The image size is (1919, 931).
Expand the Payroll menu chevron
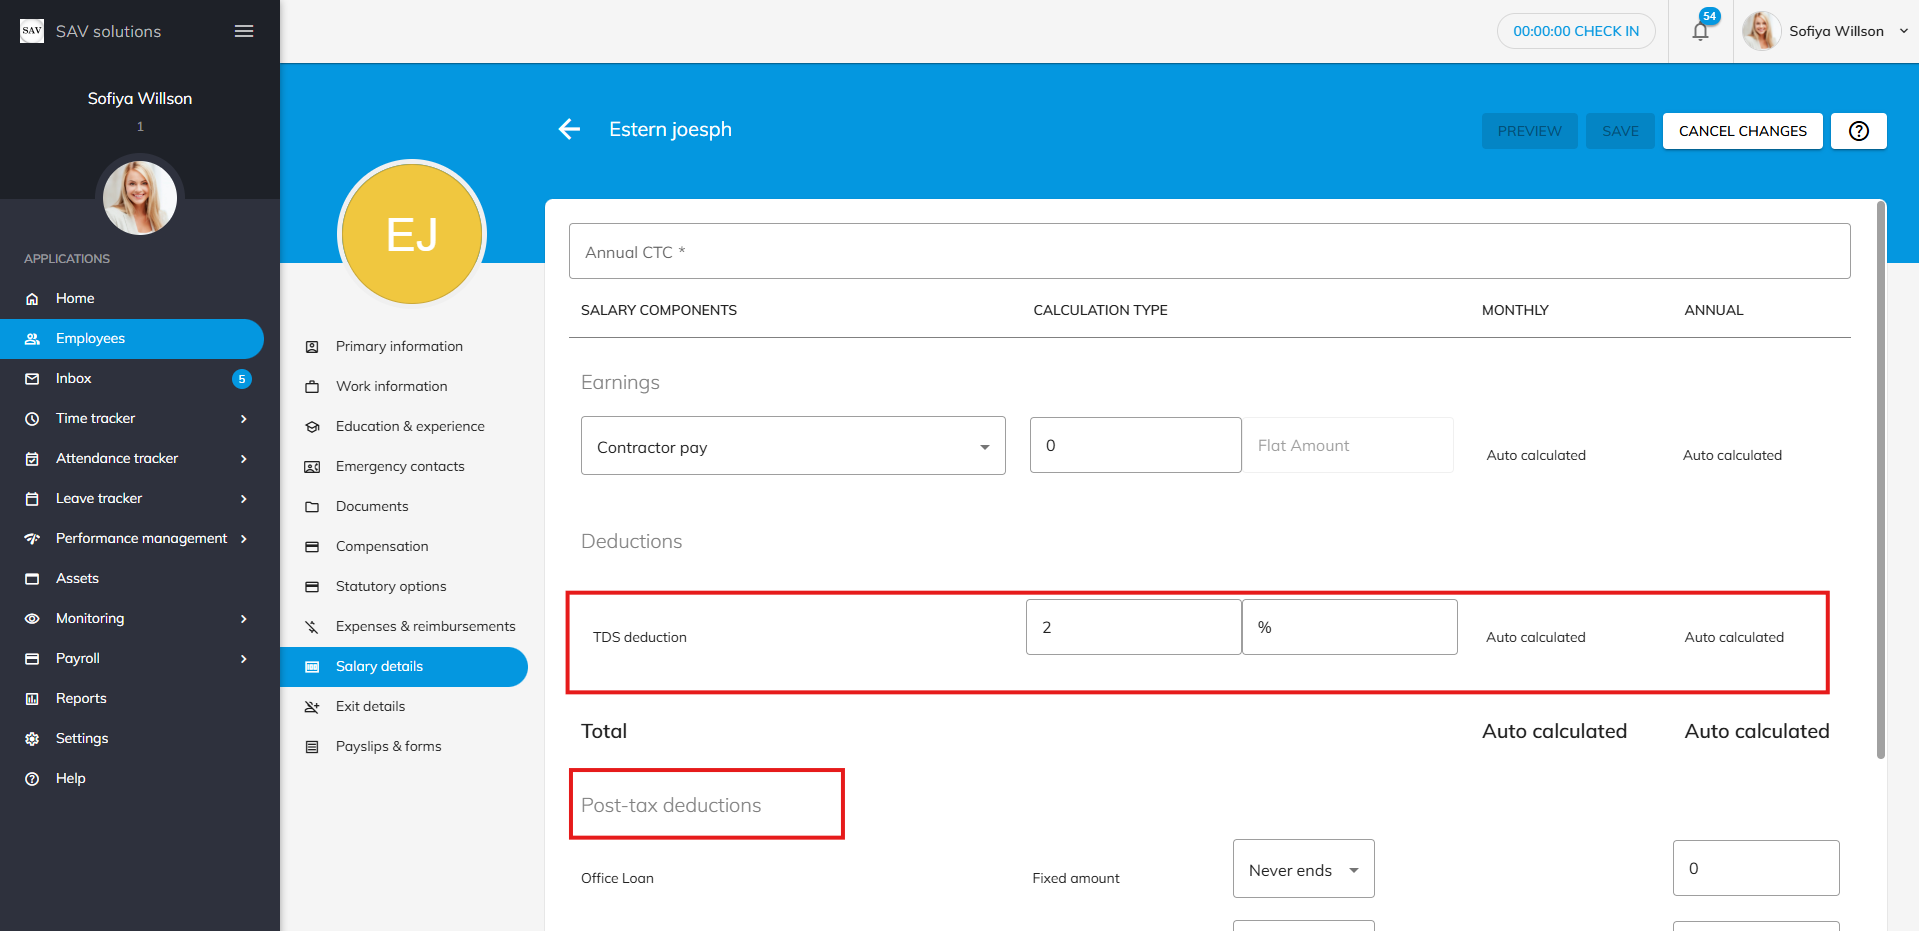pos(243,659)
